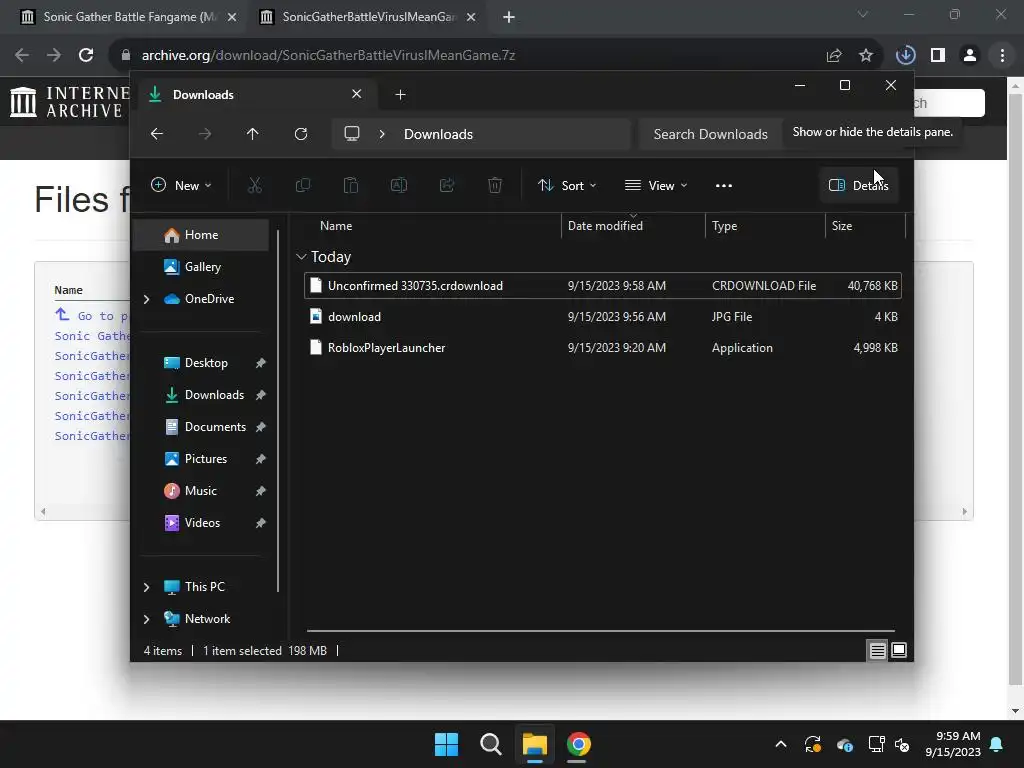Click the Delete trash icon in Explorer toolbar
1024x768 pixels.
point(495,185)
